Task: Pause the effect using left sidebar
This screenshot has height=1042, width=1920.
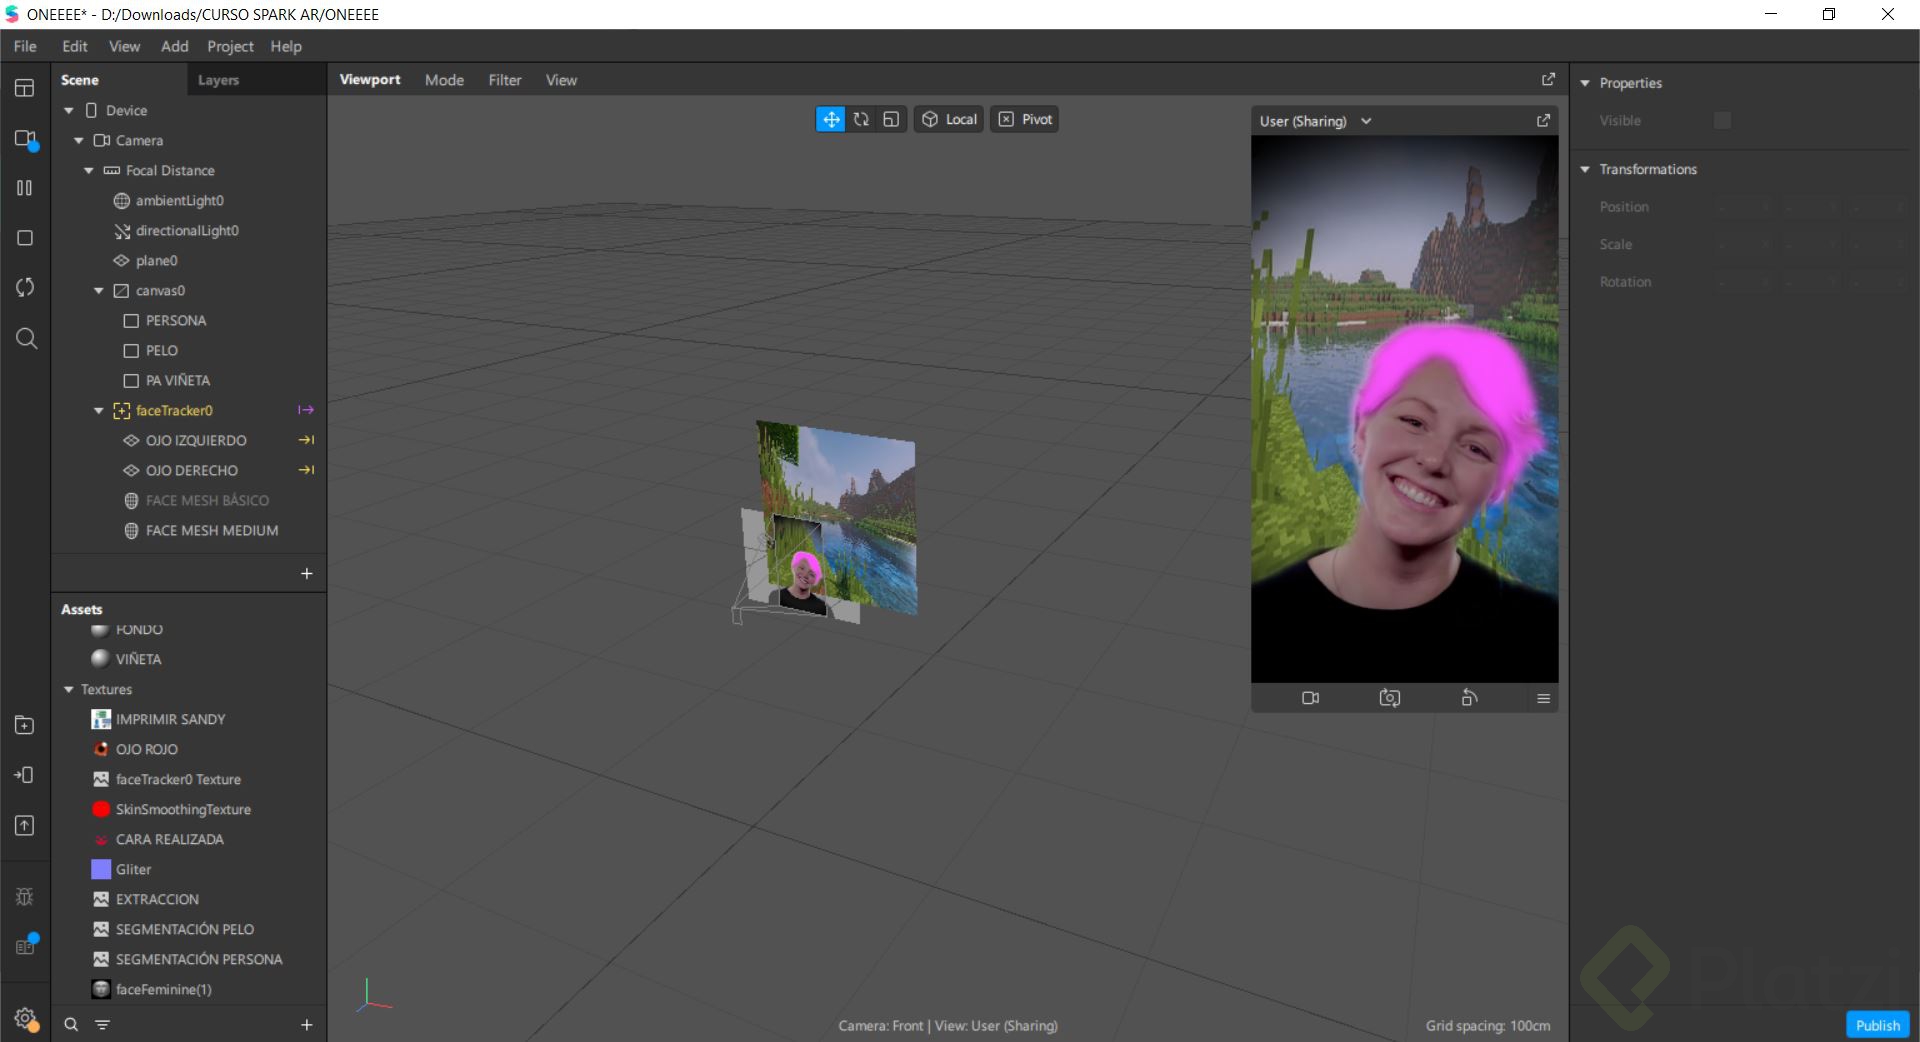Action: point(25,188)
